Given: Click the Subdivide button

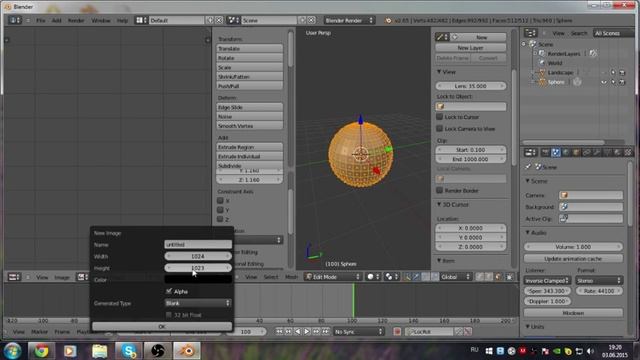Looking at the screenshot, I should pyautogui.click(x=249, y=165).
